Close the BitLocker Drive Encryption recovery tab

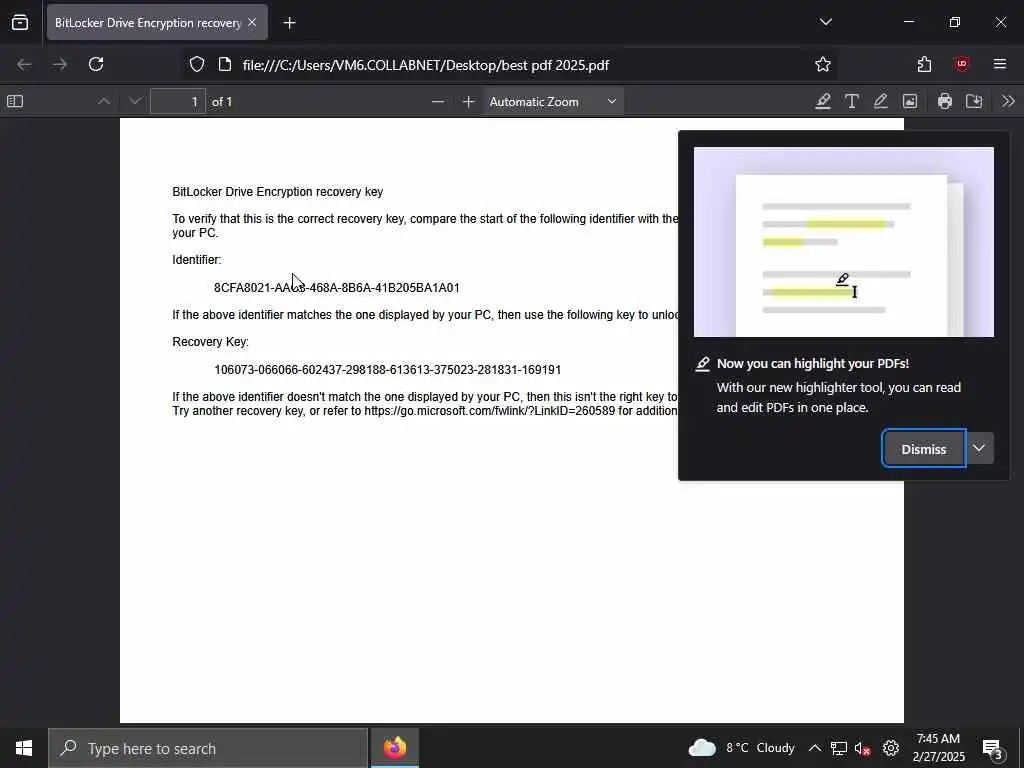point(252,23)
